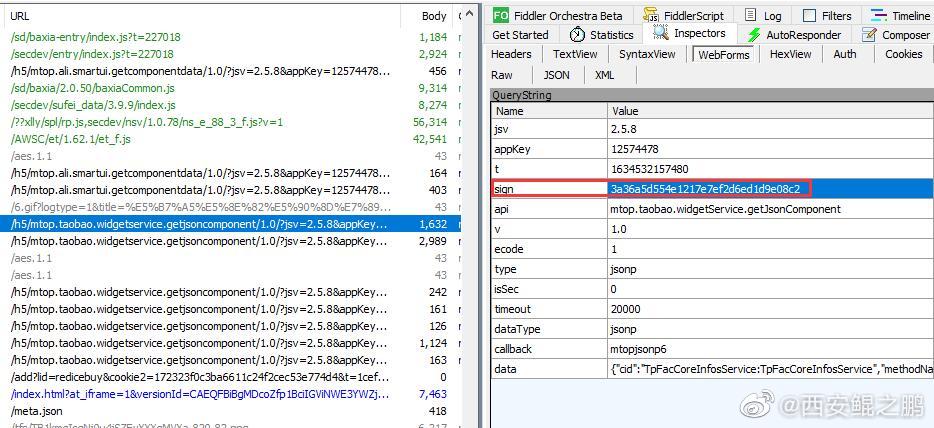The width and height of the screenshot is (934, 428).
Task: Open the Fiddler Orchestra Beta tab icon
Action: tap(501, 15)
